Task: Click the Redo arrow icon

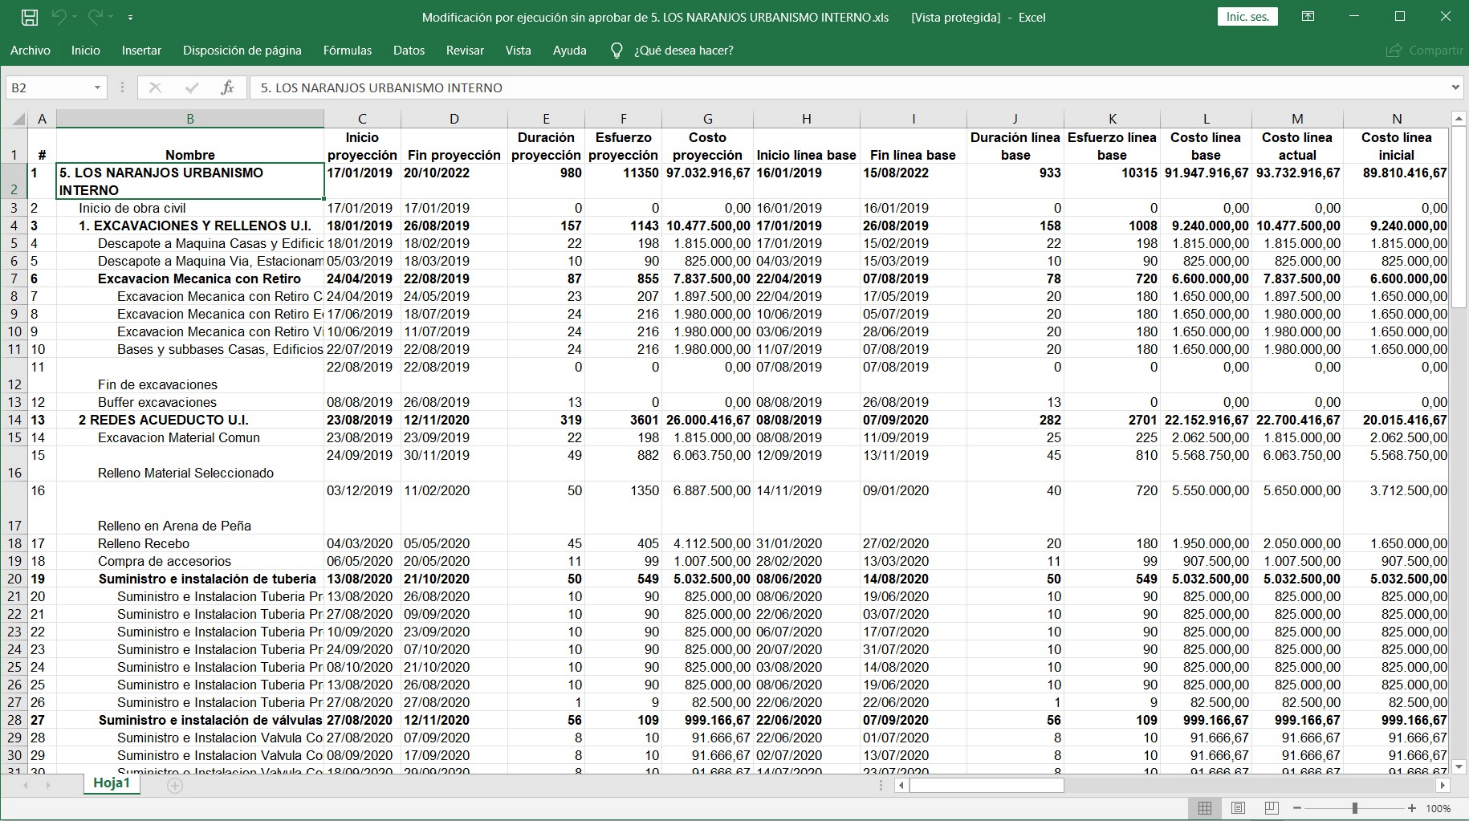Action: pos(96,17)
